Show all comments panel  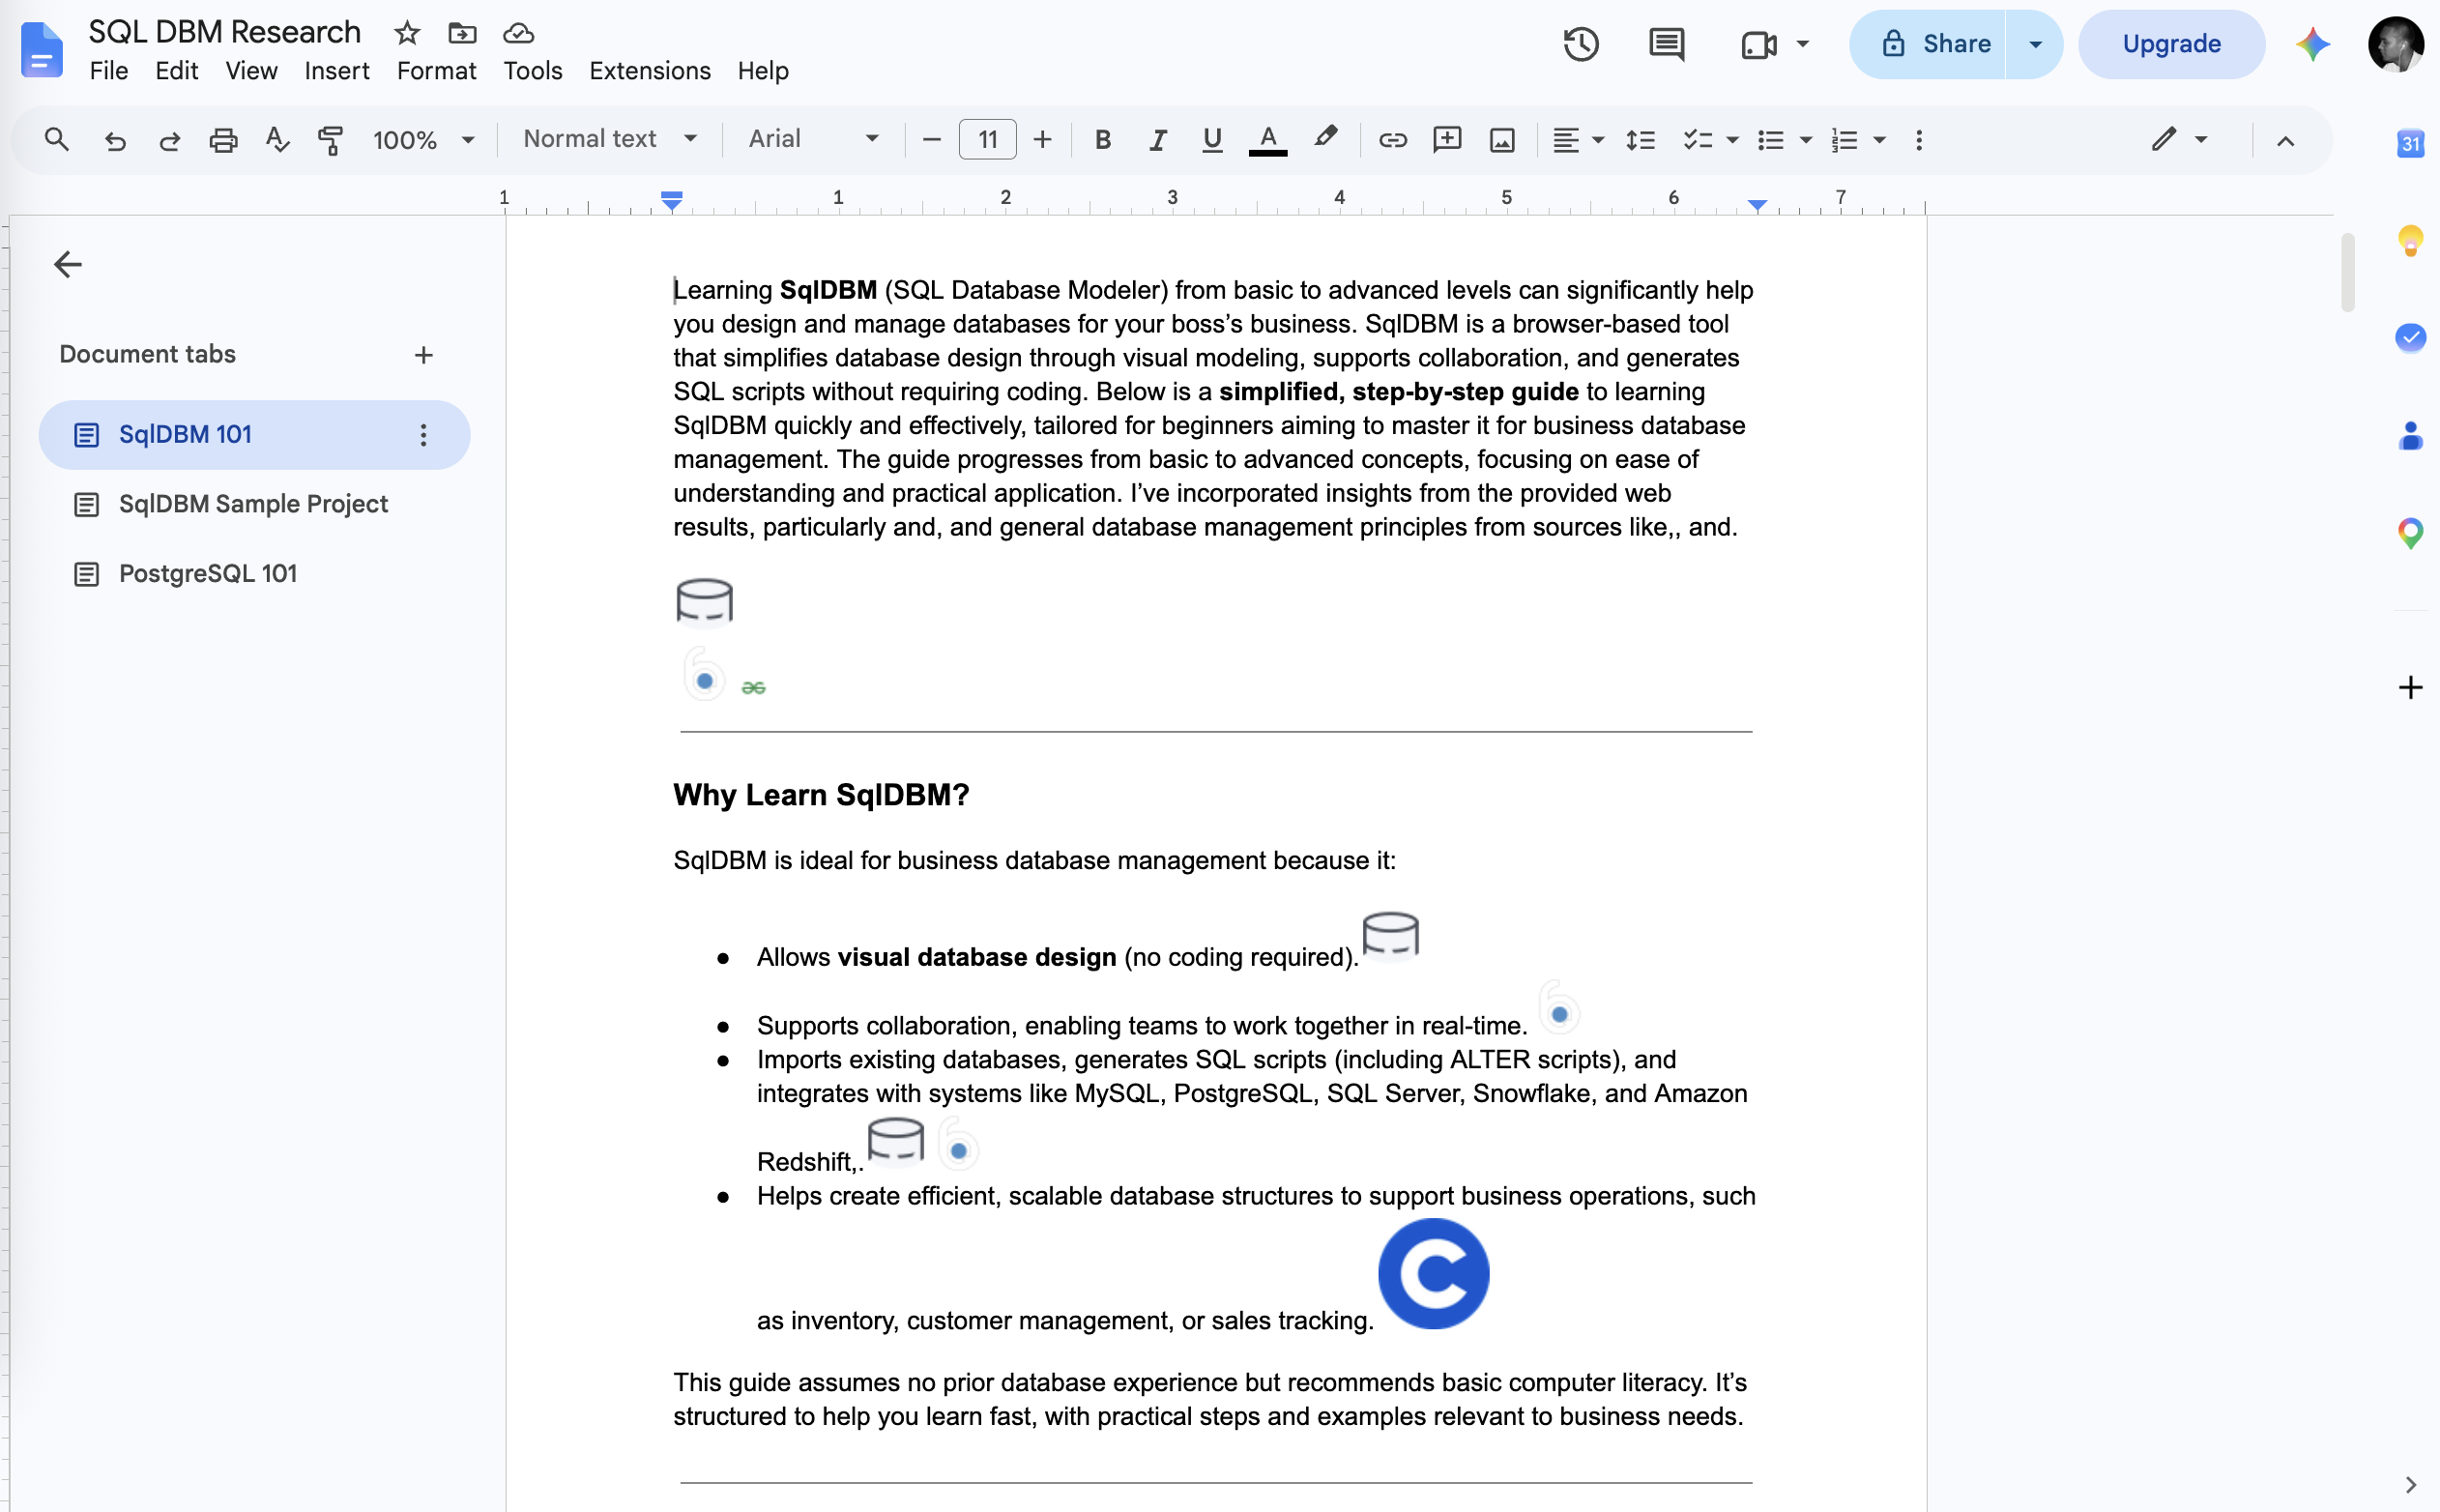coord(1666,44)
